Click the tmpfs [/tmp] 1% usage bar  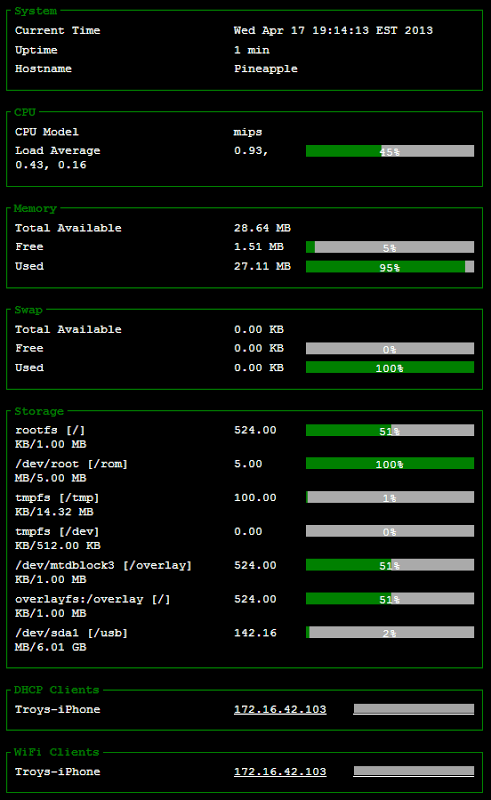(390, 497)
